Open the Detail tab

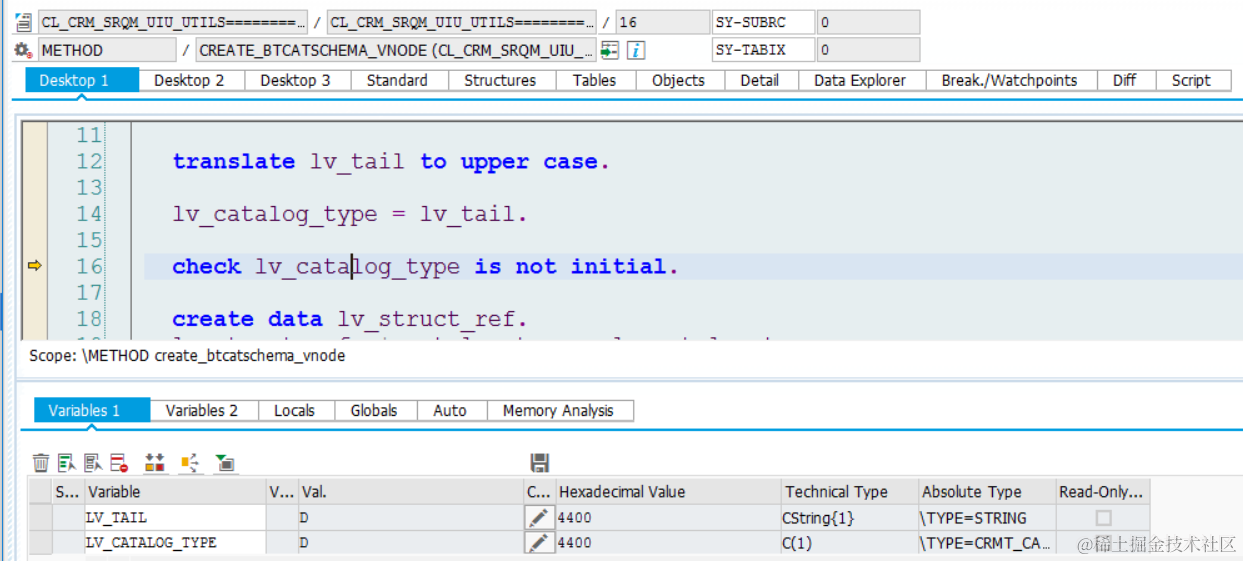tap(760, 80)
